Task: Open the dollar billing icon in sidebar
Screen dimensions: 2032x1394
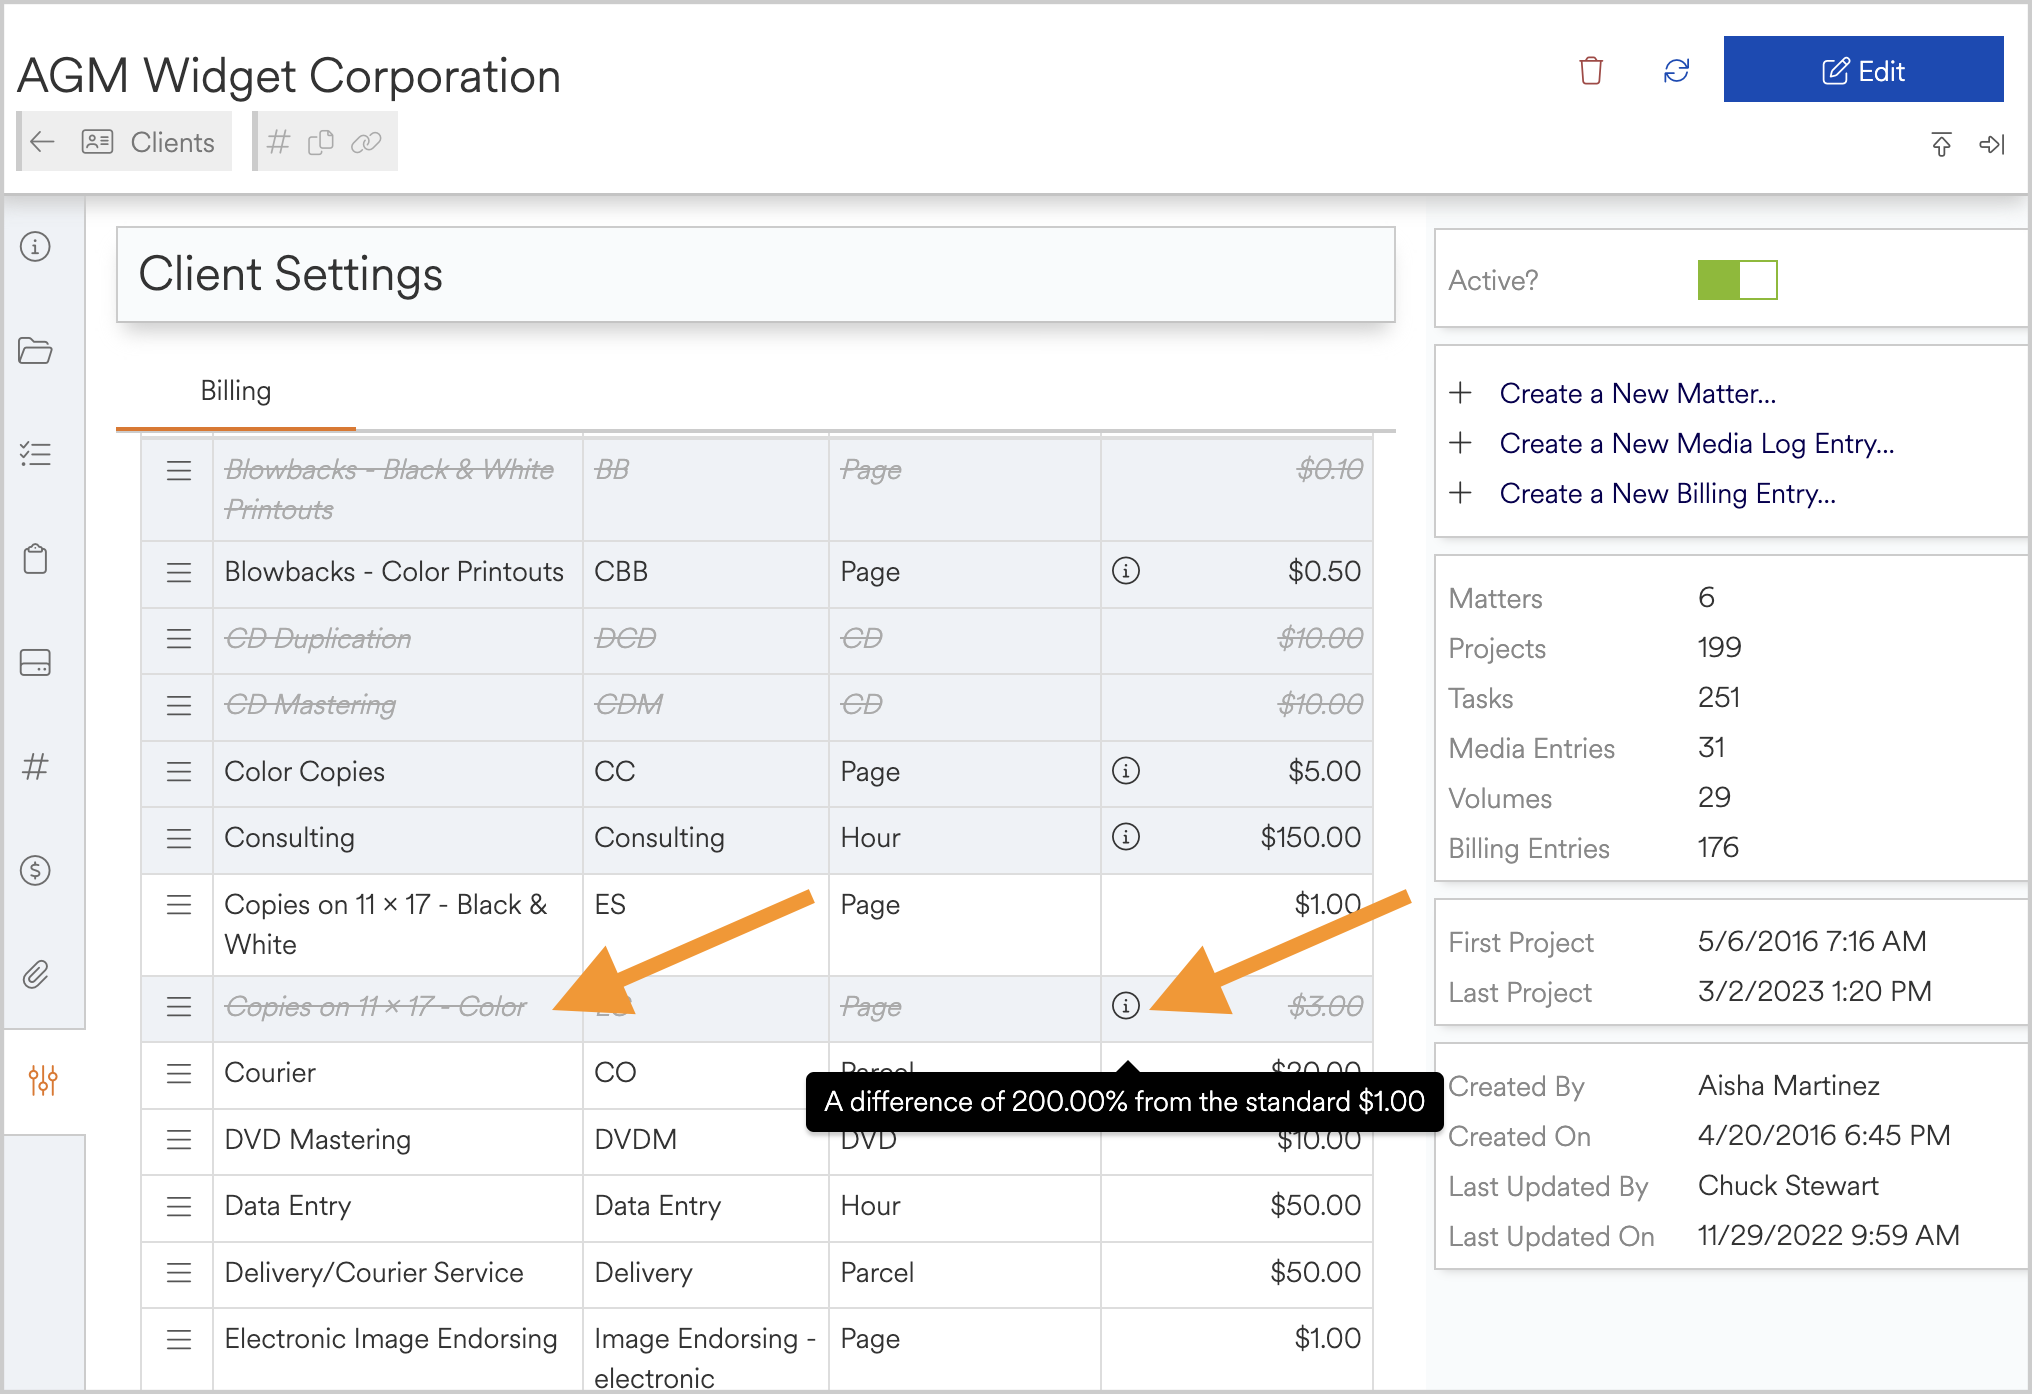Action: coord(35,870)
